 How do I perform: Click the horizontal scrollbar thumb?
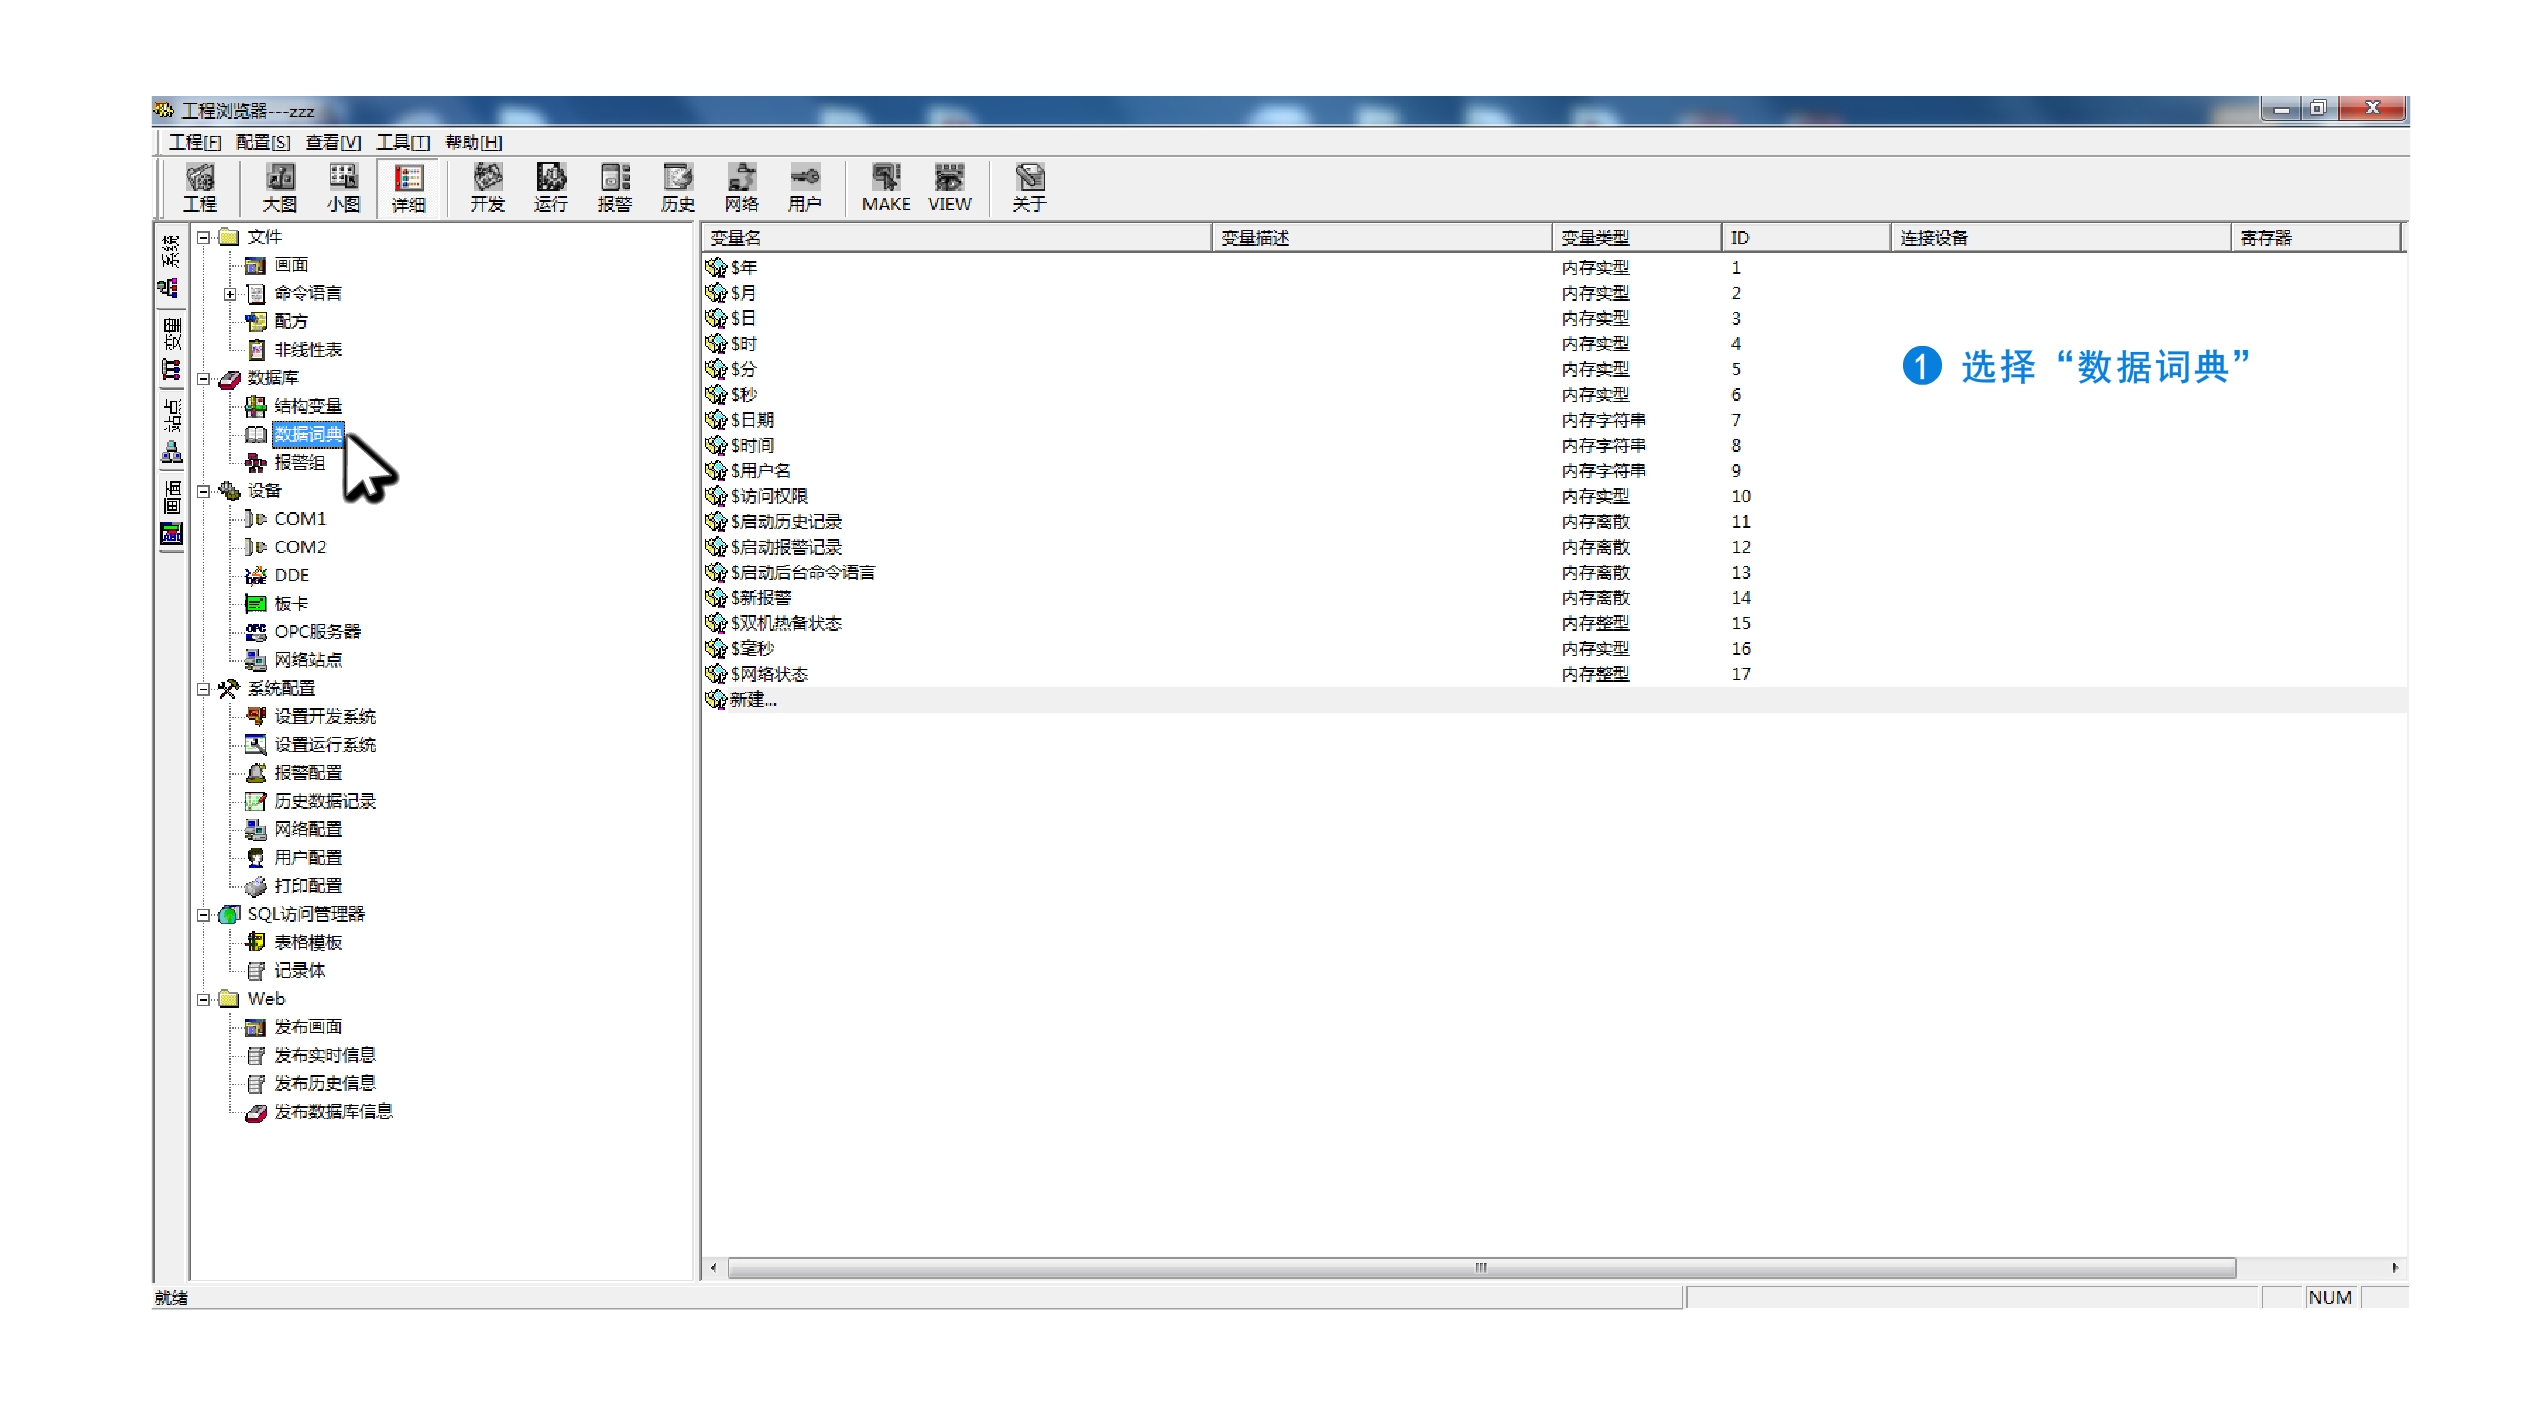coord(1481,1268)
